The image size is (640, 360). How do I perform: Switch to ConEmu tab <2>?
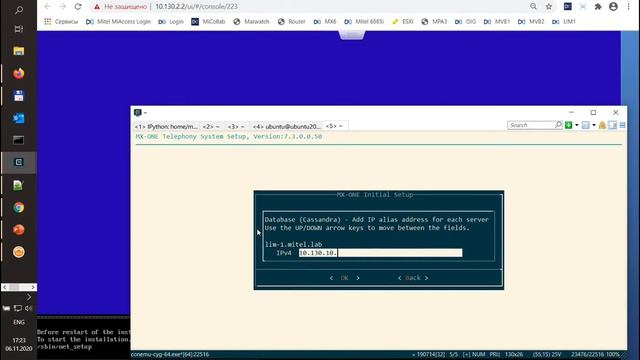pos(211,127)
